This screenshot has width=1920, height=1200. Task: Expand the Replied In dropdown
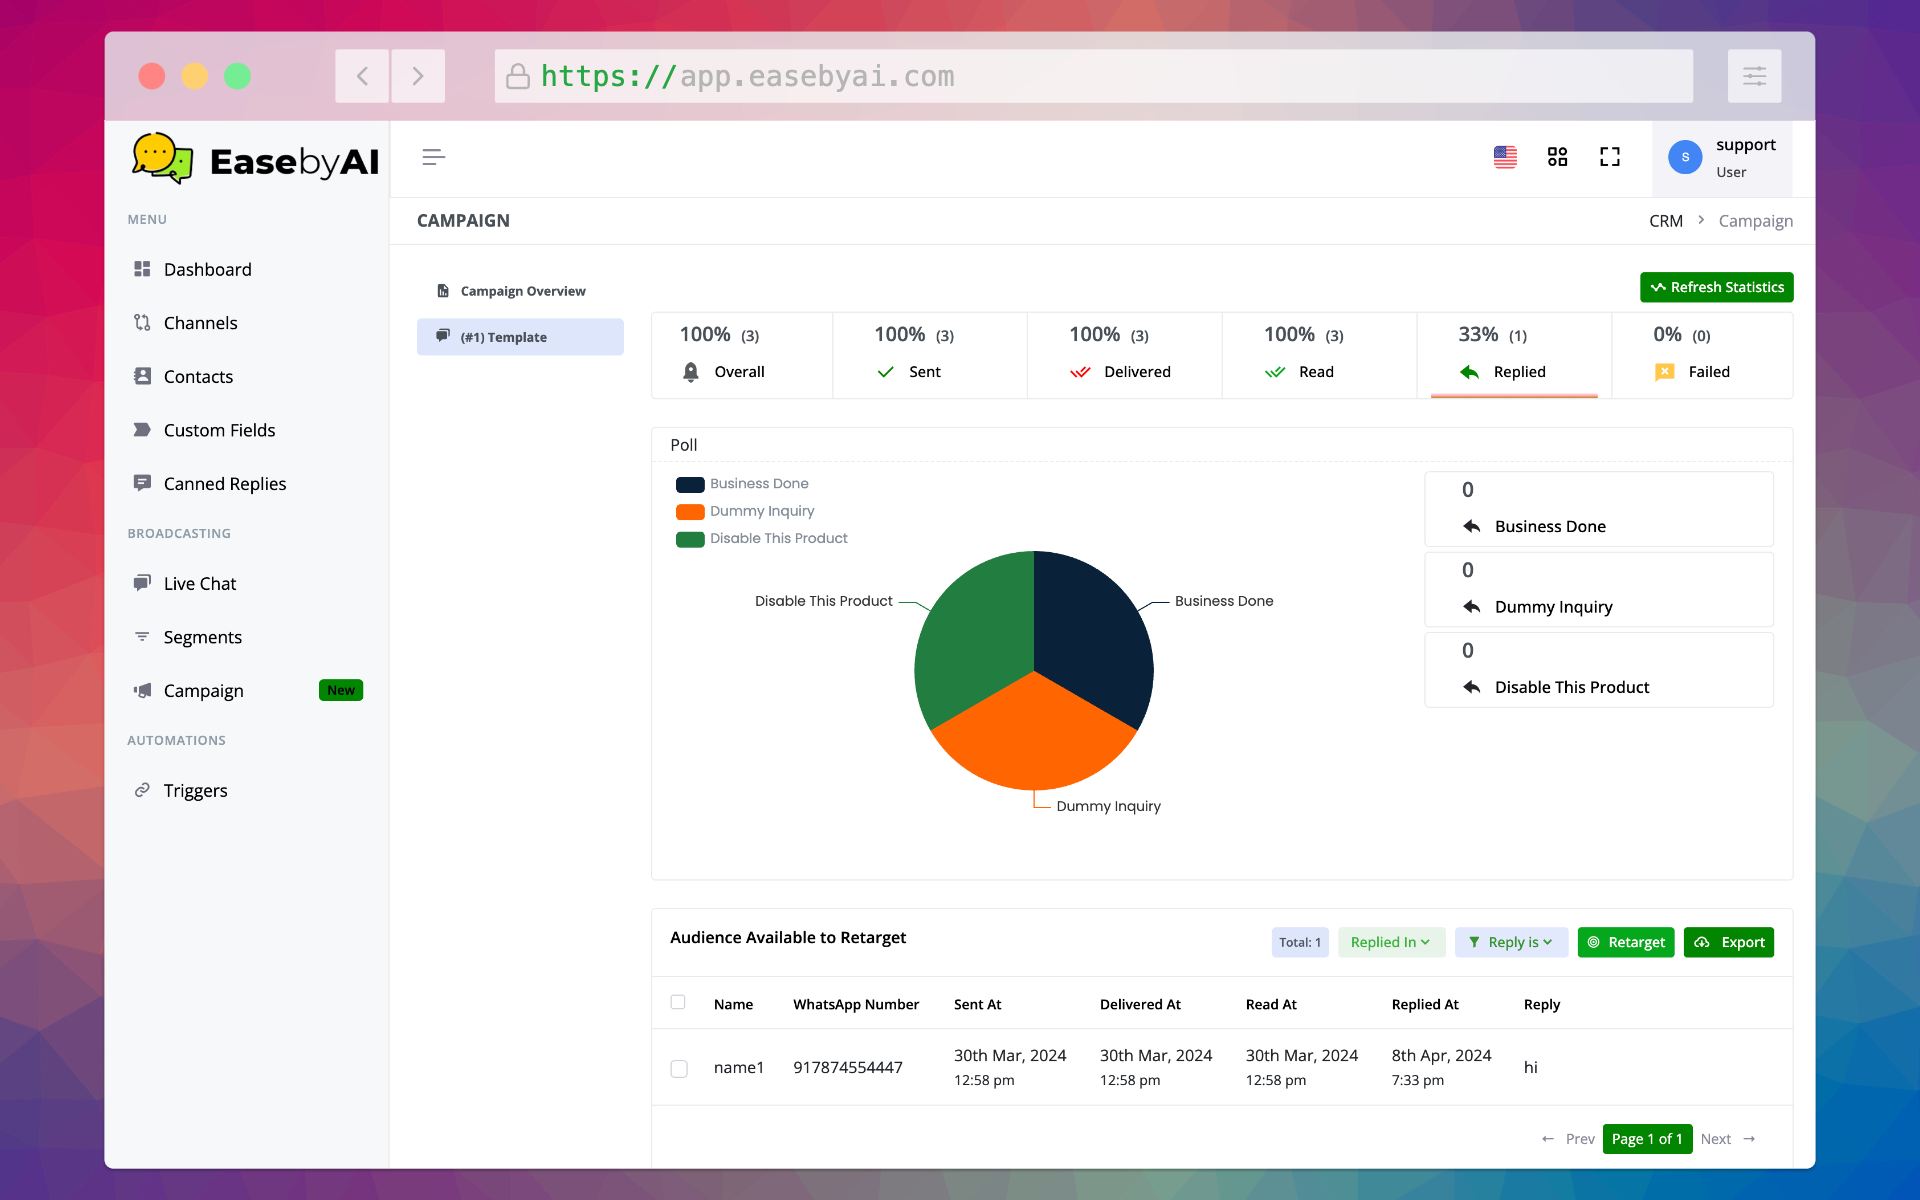1390,942
